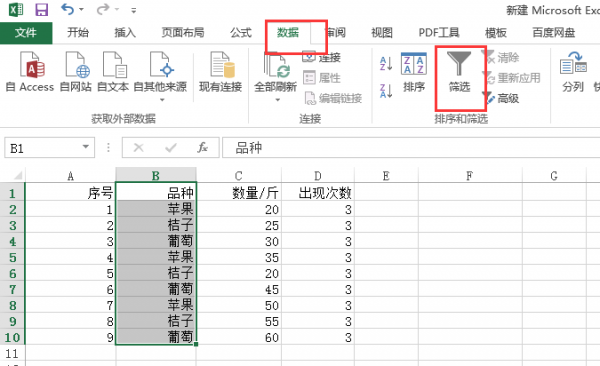
Task: Open the 排序 sort dialog
Action: click(x=414, y=73)
